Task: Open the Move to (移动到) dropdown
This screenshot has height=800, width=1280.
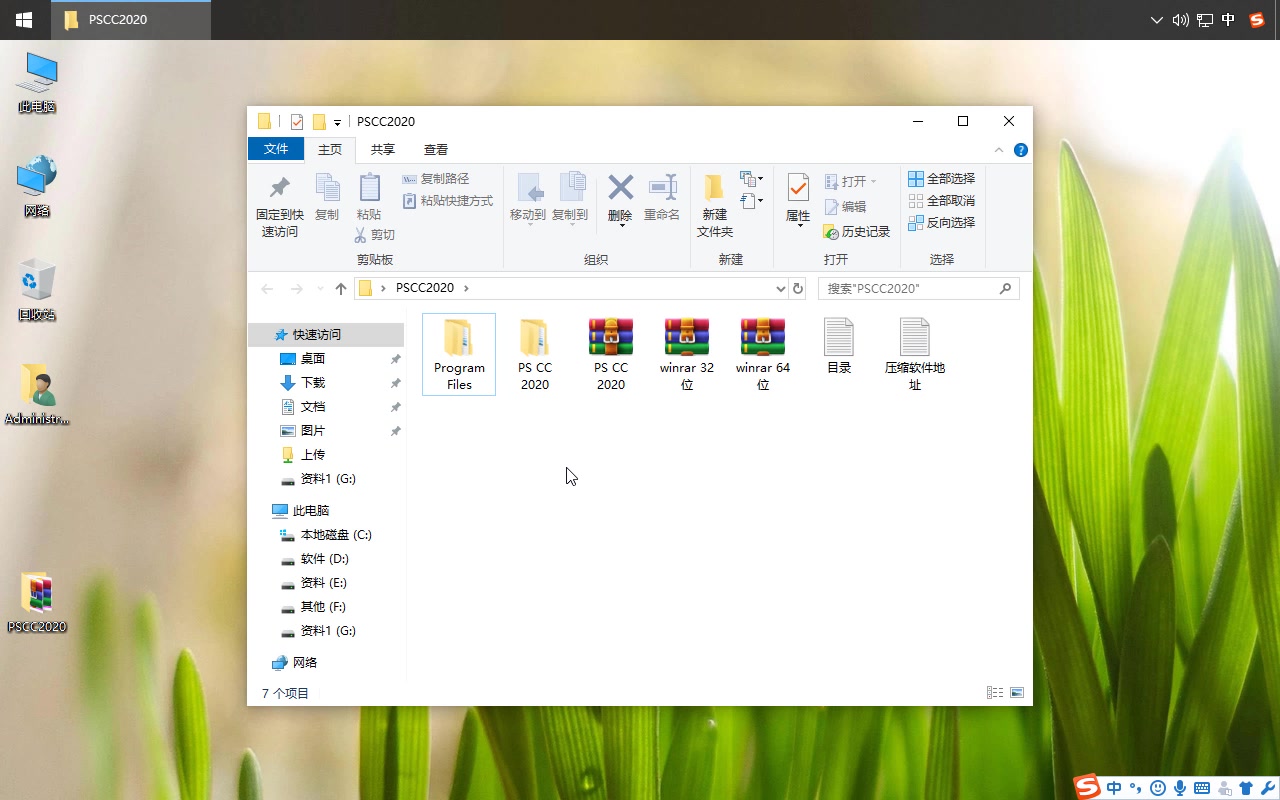Action: pyautogui.click(x=528, y=198)
